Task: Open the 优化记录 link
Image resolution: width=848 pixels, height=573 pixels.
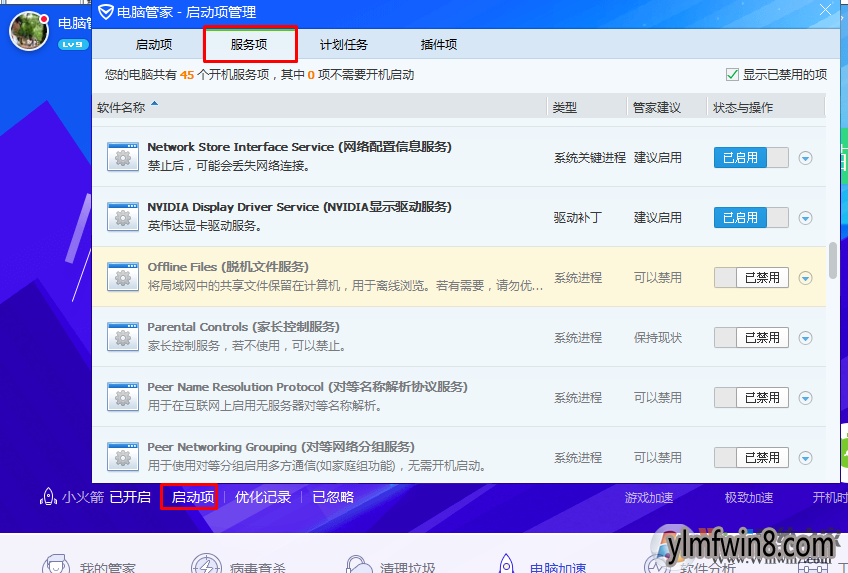Action: 263,497
